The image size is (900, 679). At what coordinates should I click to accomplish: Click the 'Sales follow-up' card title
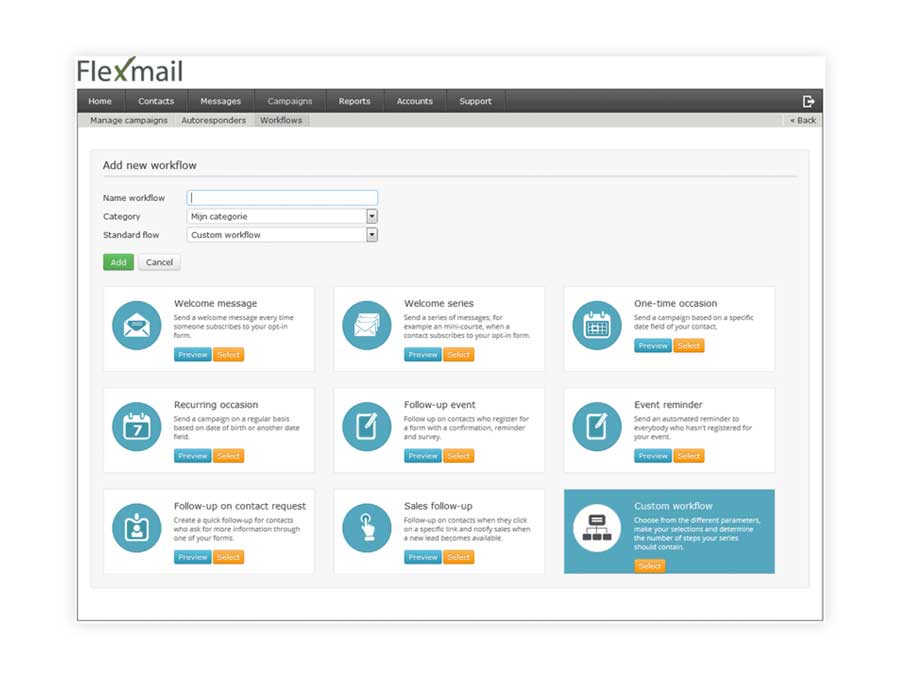click(x=438, y=506)
